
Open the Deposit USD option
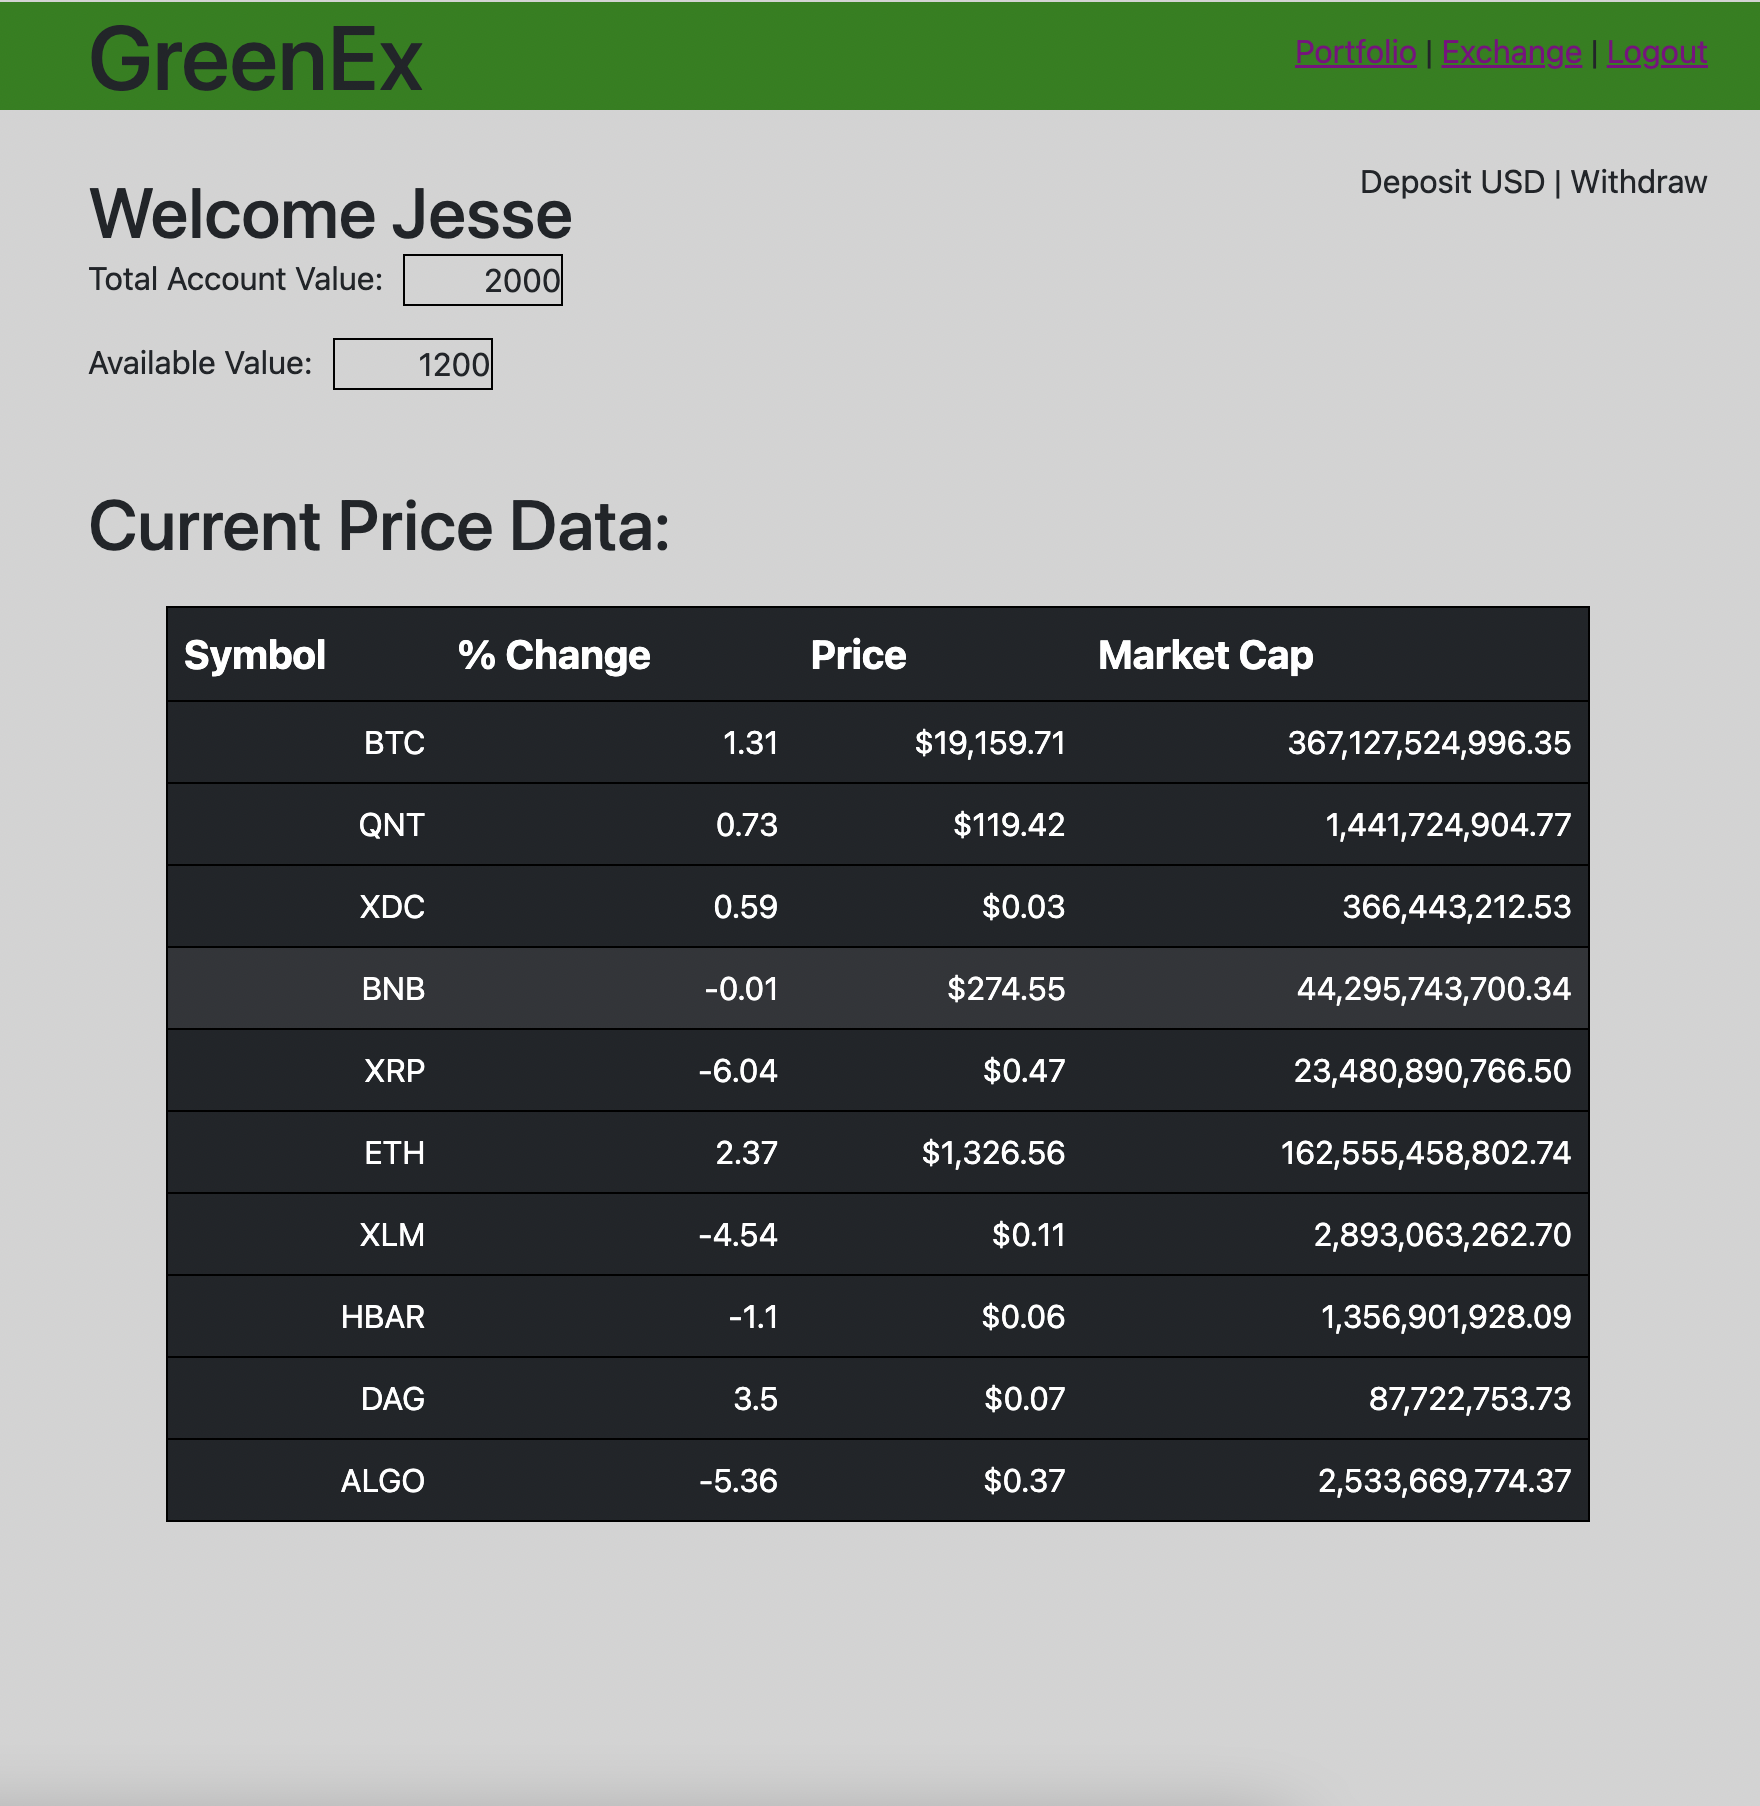coord(1451,182)
